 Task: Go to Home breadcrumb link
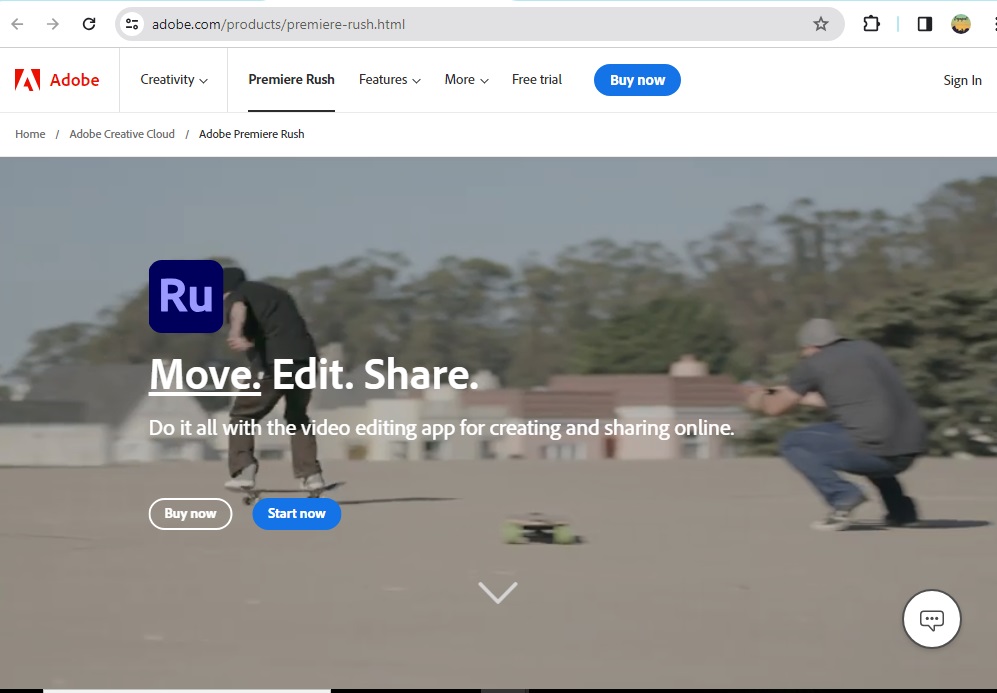click(30, 134)
